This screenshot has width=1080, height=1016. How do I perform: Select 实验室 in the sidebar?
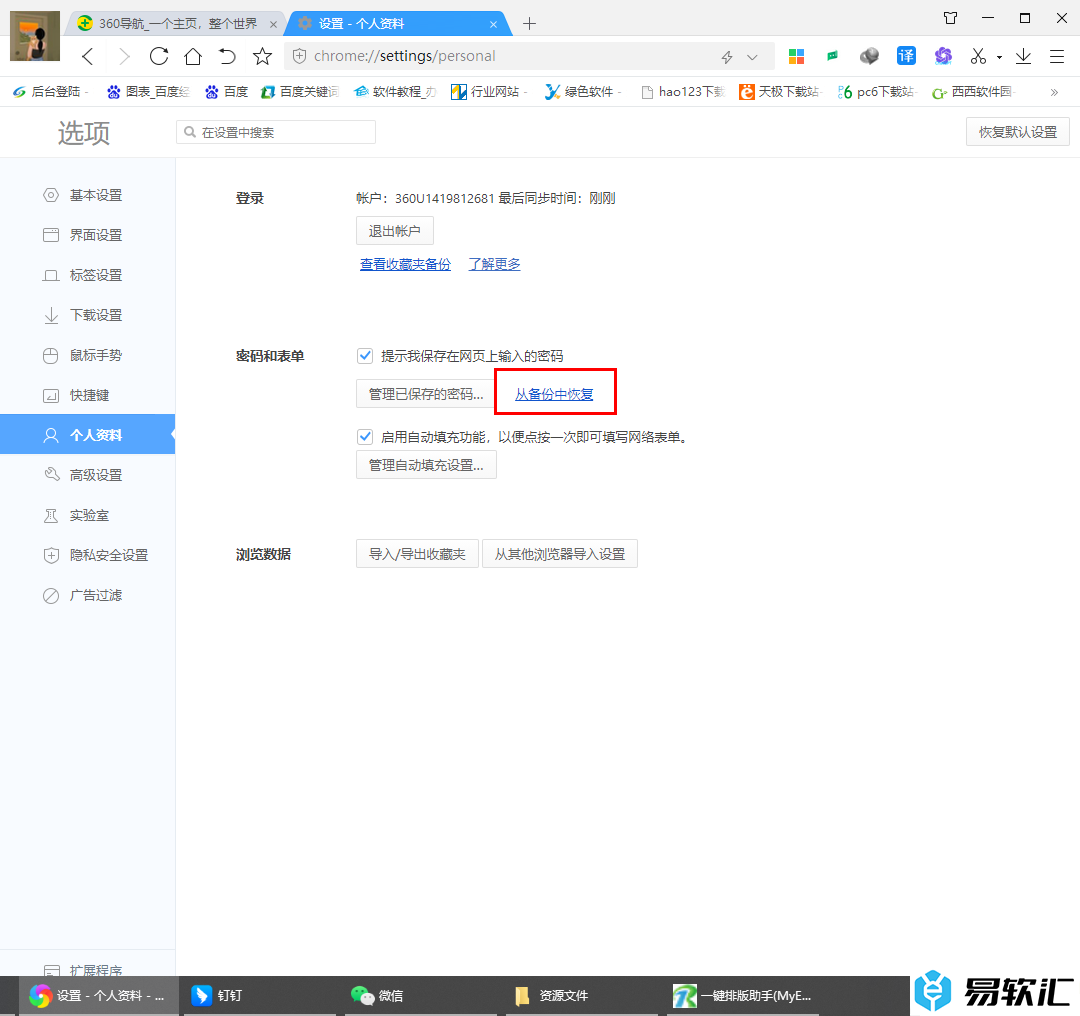pyautogui.click(x=87, y=515)
